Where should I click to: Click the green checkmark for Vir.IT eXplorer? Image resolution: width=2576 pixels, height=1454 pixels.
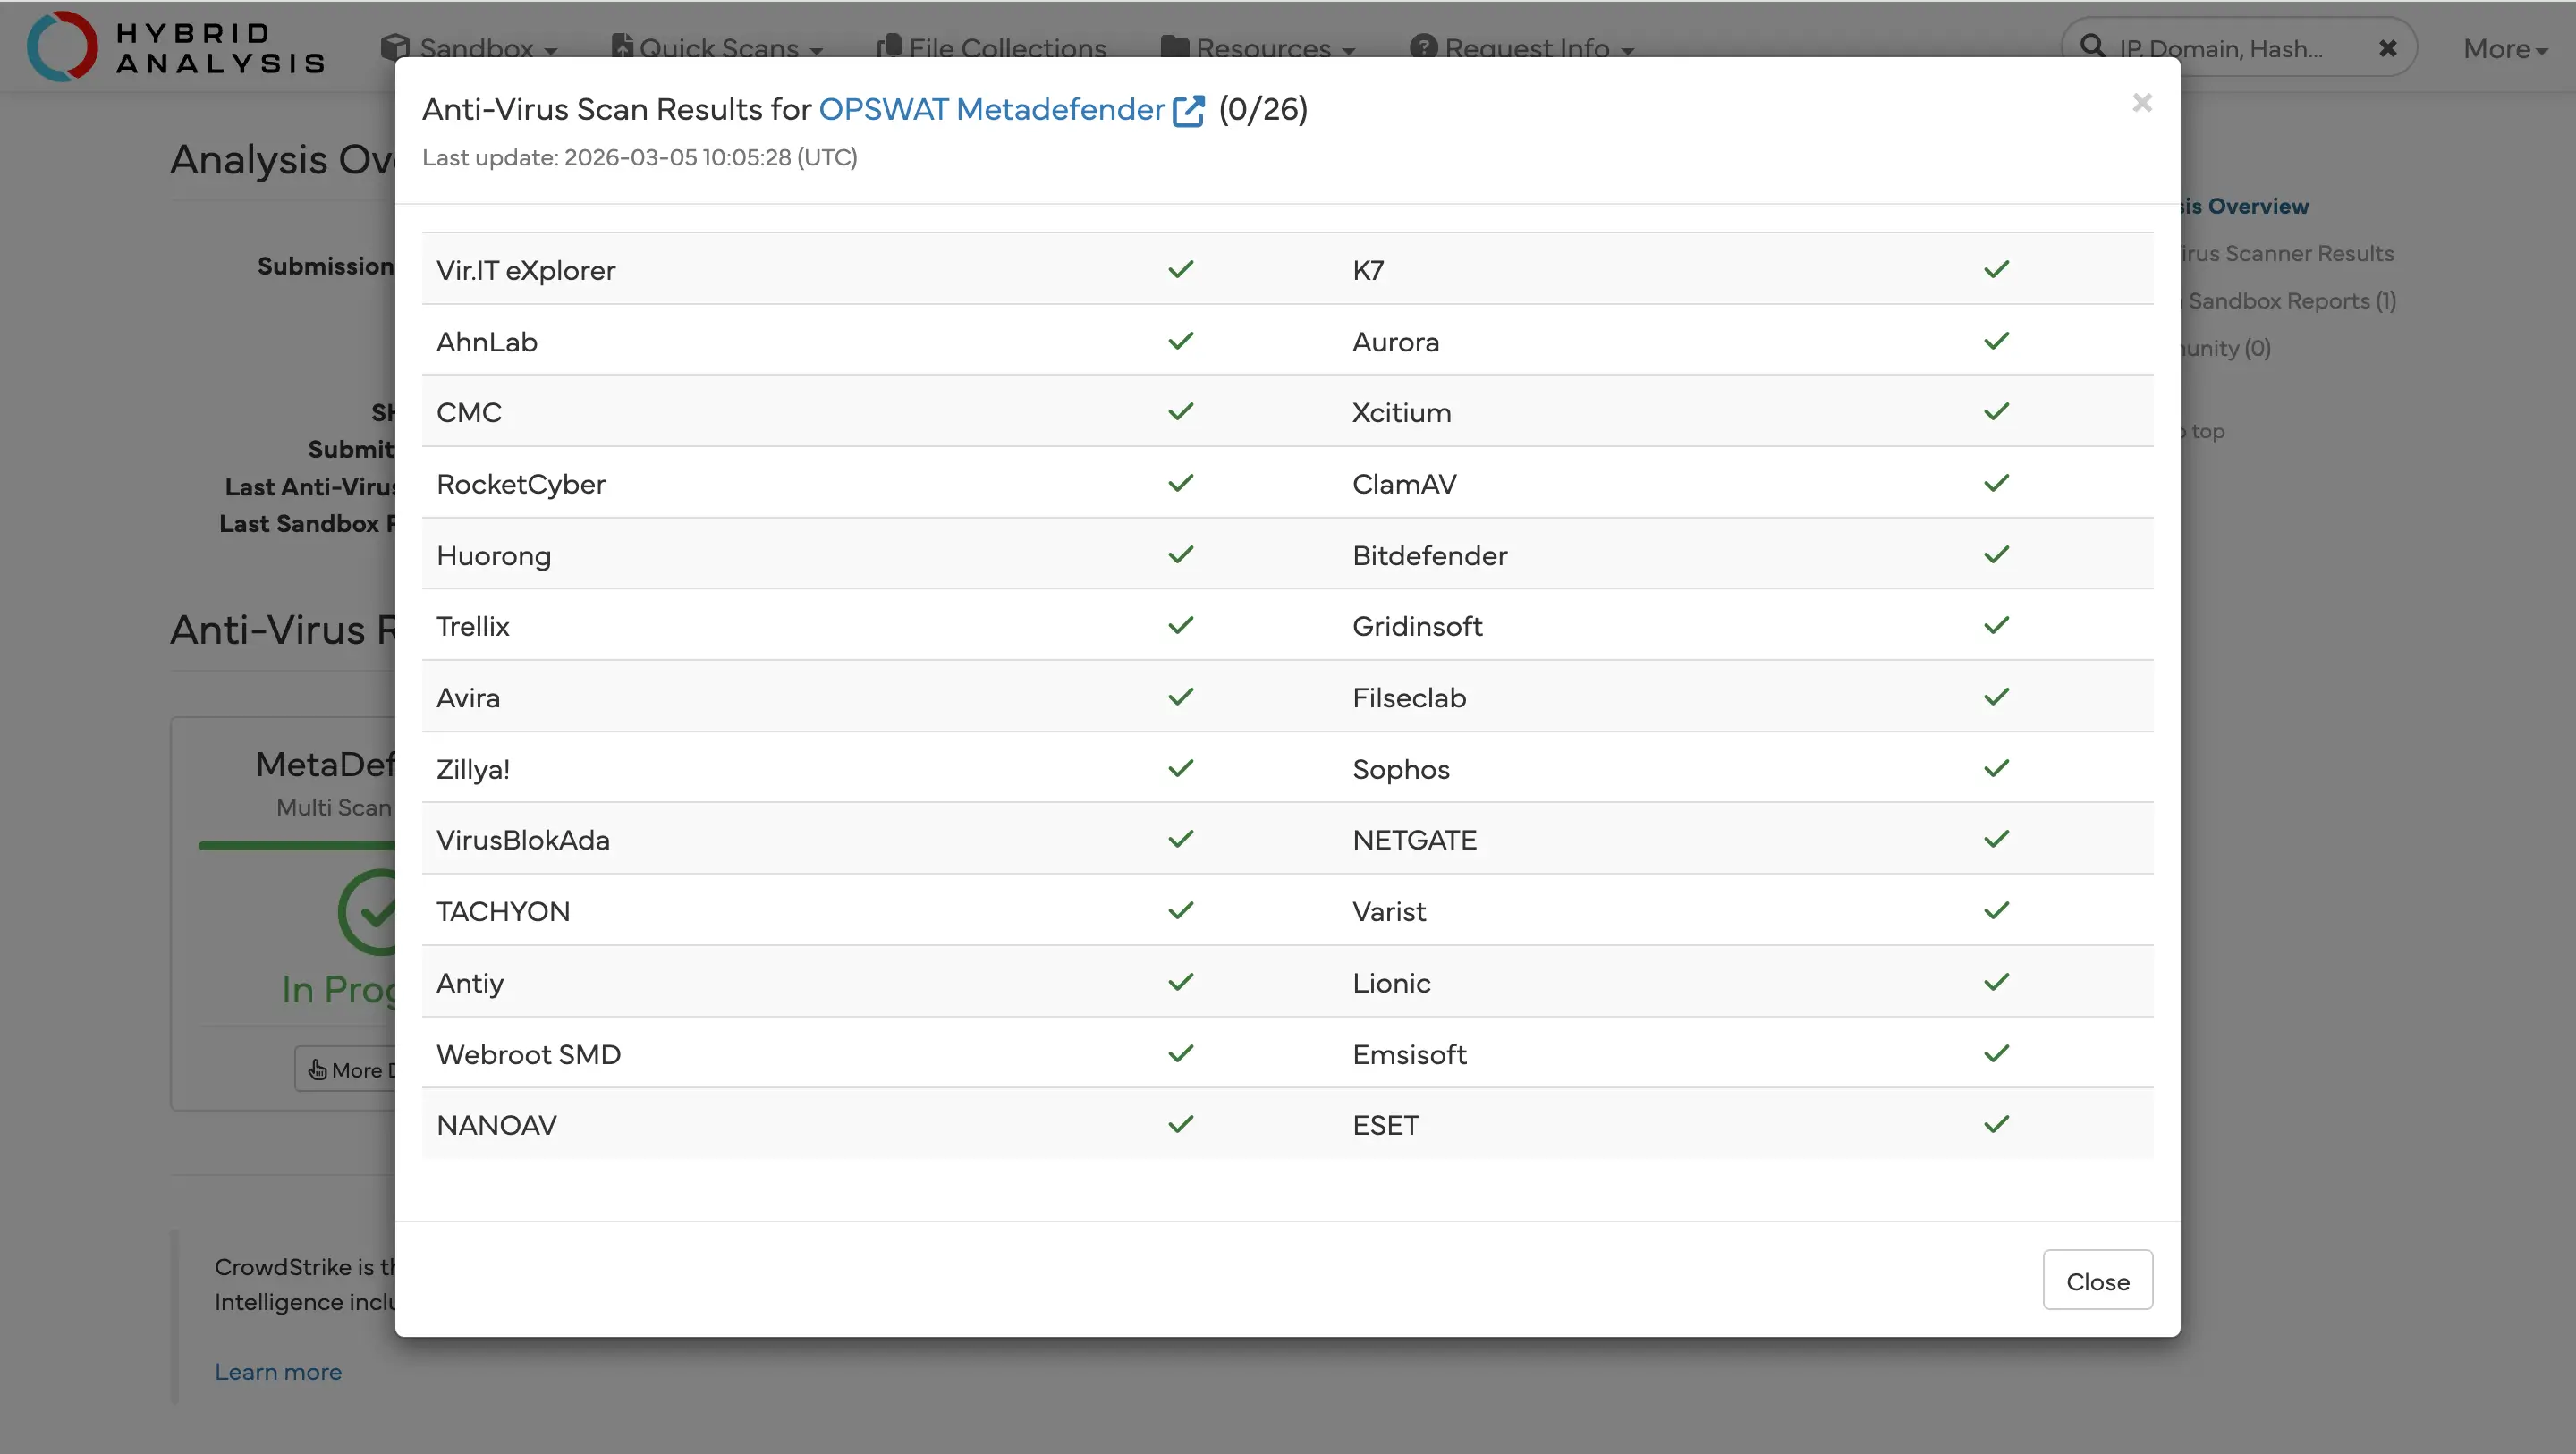1181,269
